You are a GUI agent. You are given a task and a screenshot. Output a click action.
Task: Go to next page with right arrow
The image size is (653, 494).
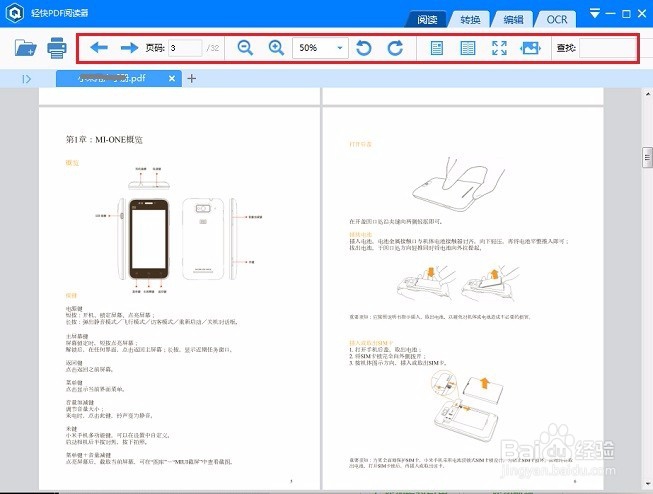click(129, 47)
